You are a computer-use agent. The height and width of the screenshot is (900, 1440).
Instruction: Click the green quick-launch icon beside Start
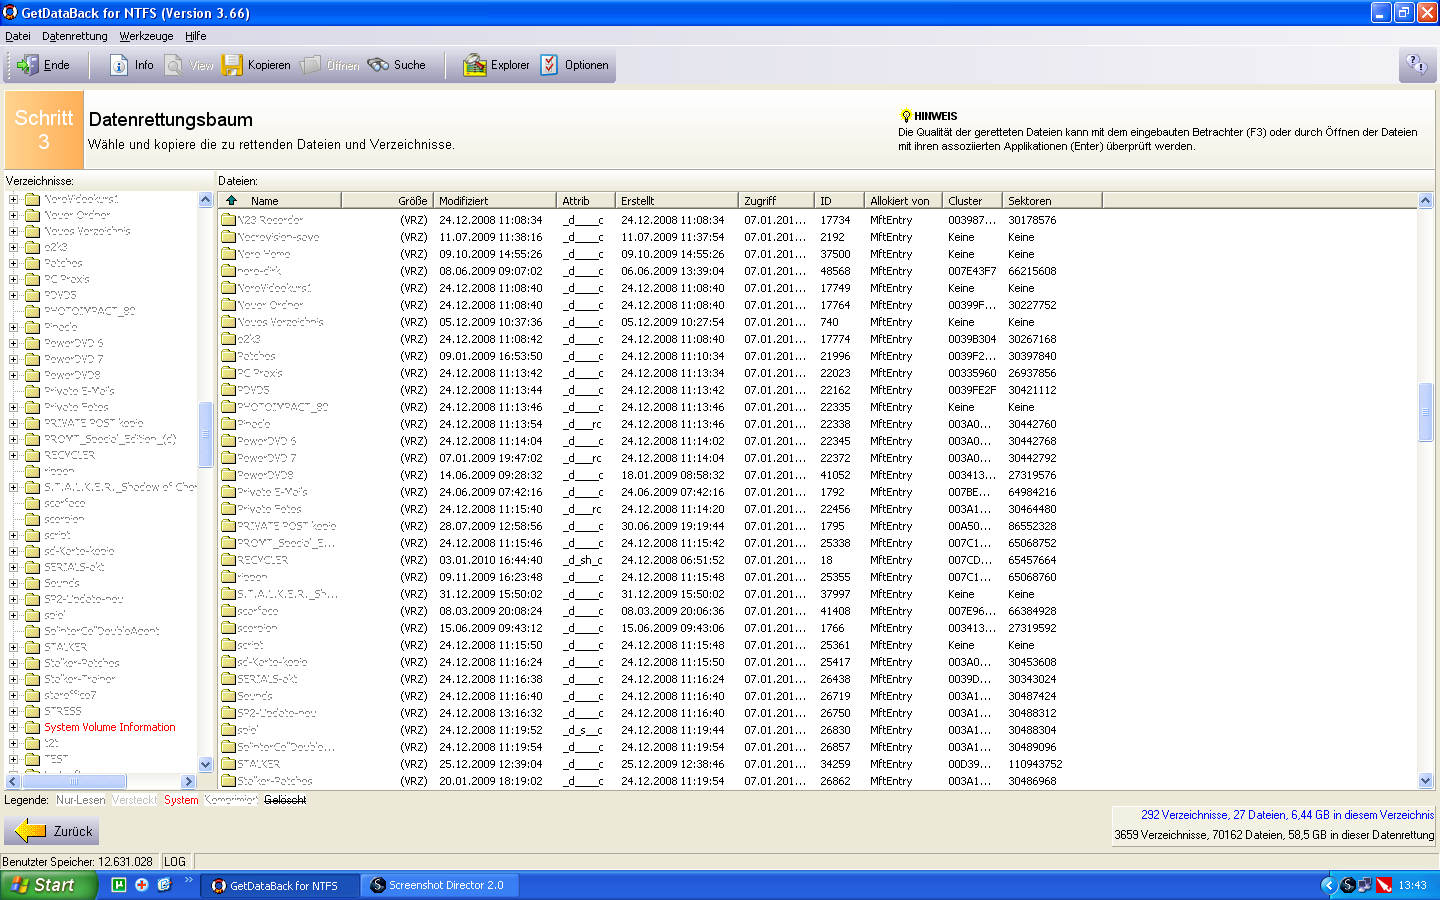119,885
